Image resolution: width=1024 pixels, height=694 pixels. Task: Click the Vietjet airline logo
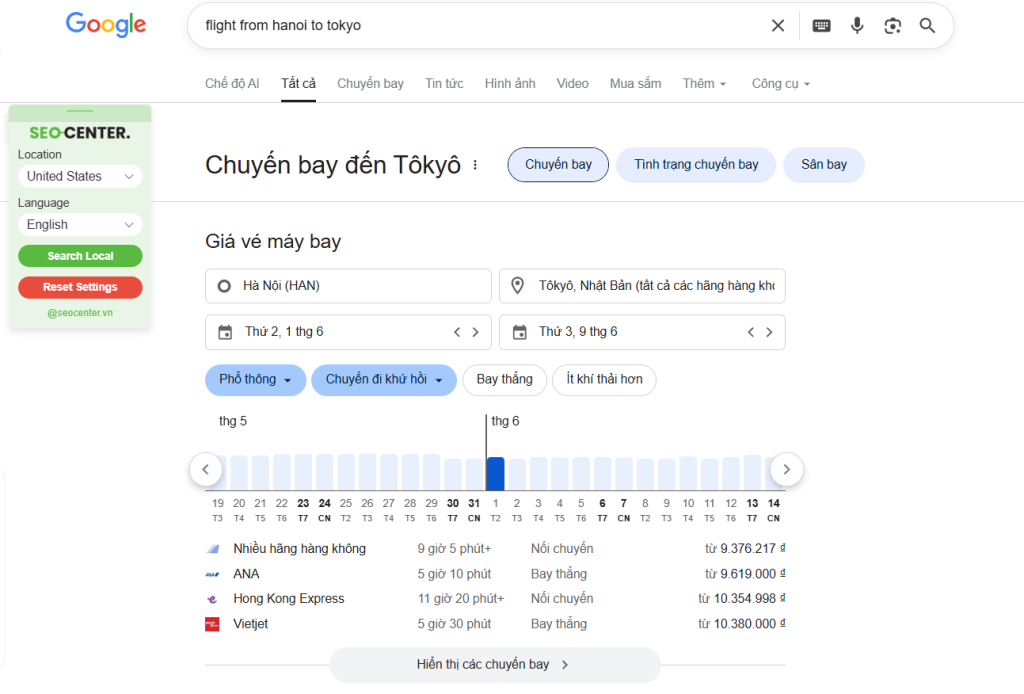212,623
